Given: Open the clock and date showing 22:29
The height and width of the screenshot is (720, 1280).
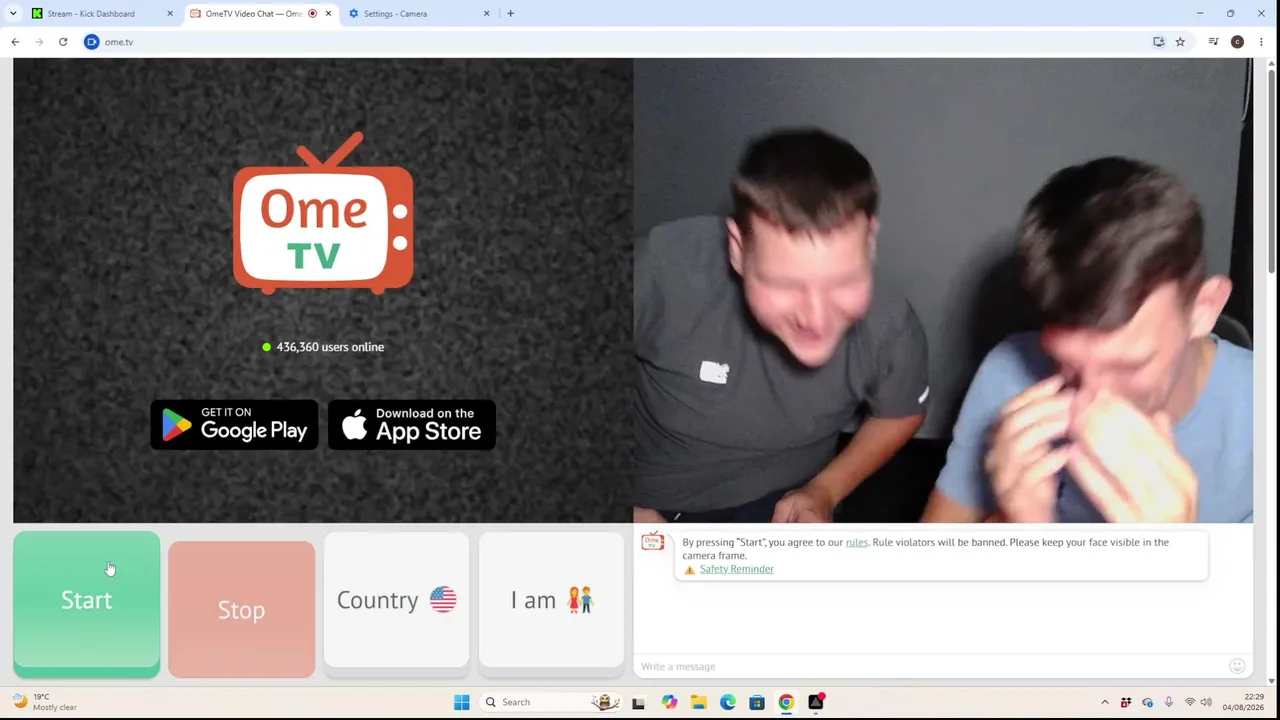Looking at the screenshot, I should coord(1242,702).
